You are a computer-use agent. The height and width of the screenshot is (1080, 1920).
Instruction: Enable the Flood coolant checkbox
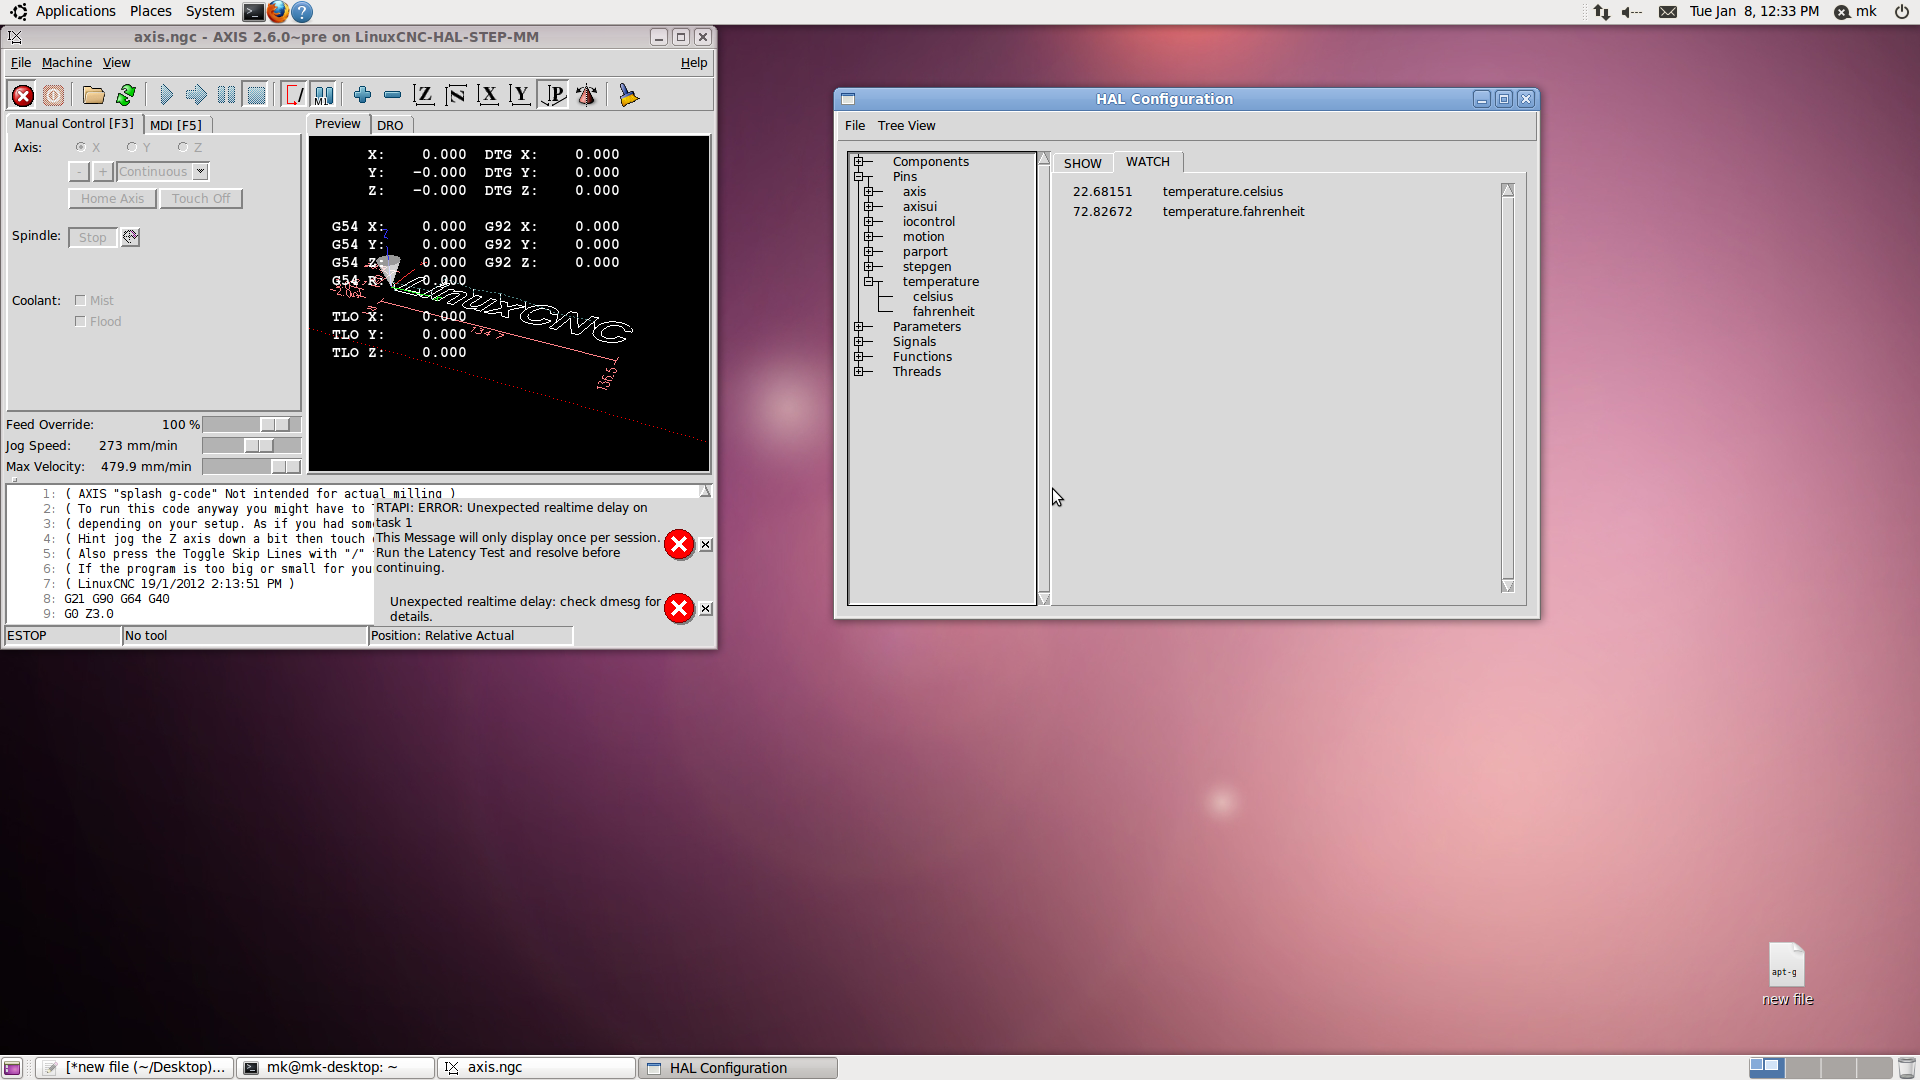80,321
